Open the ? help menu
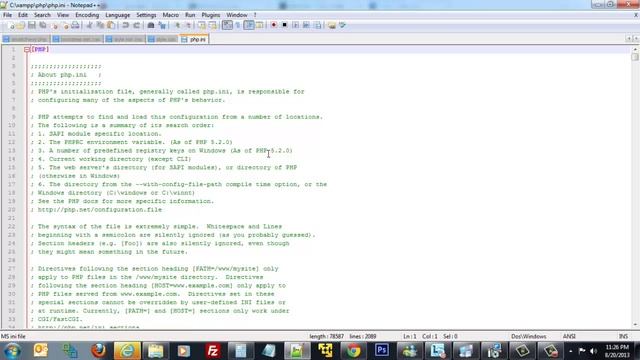640x360 pixels. tap(255, 15)
